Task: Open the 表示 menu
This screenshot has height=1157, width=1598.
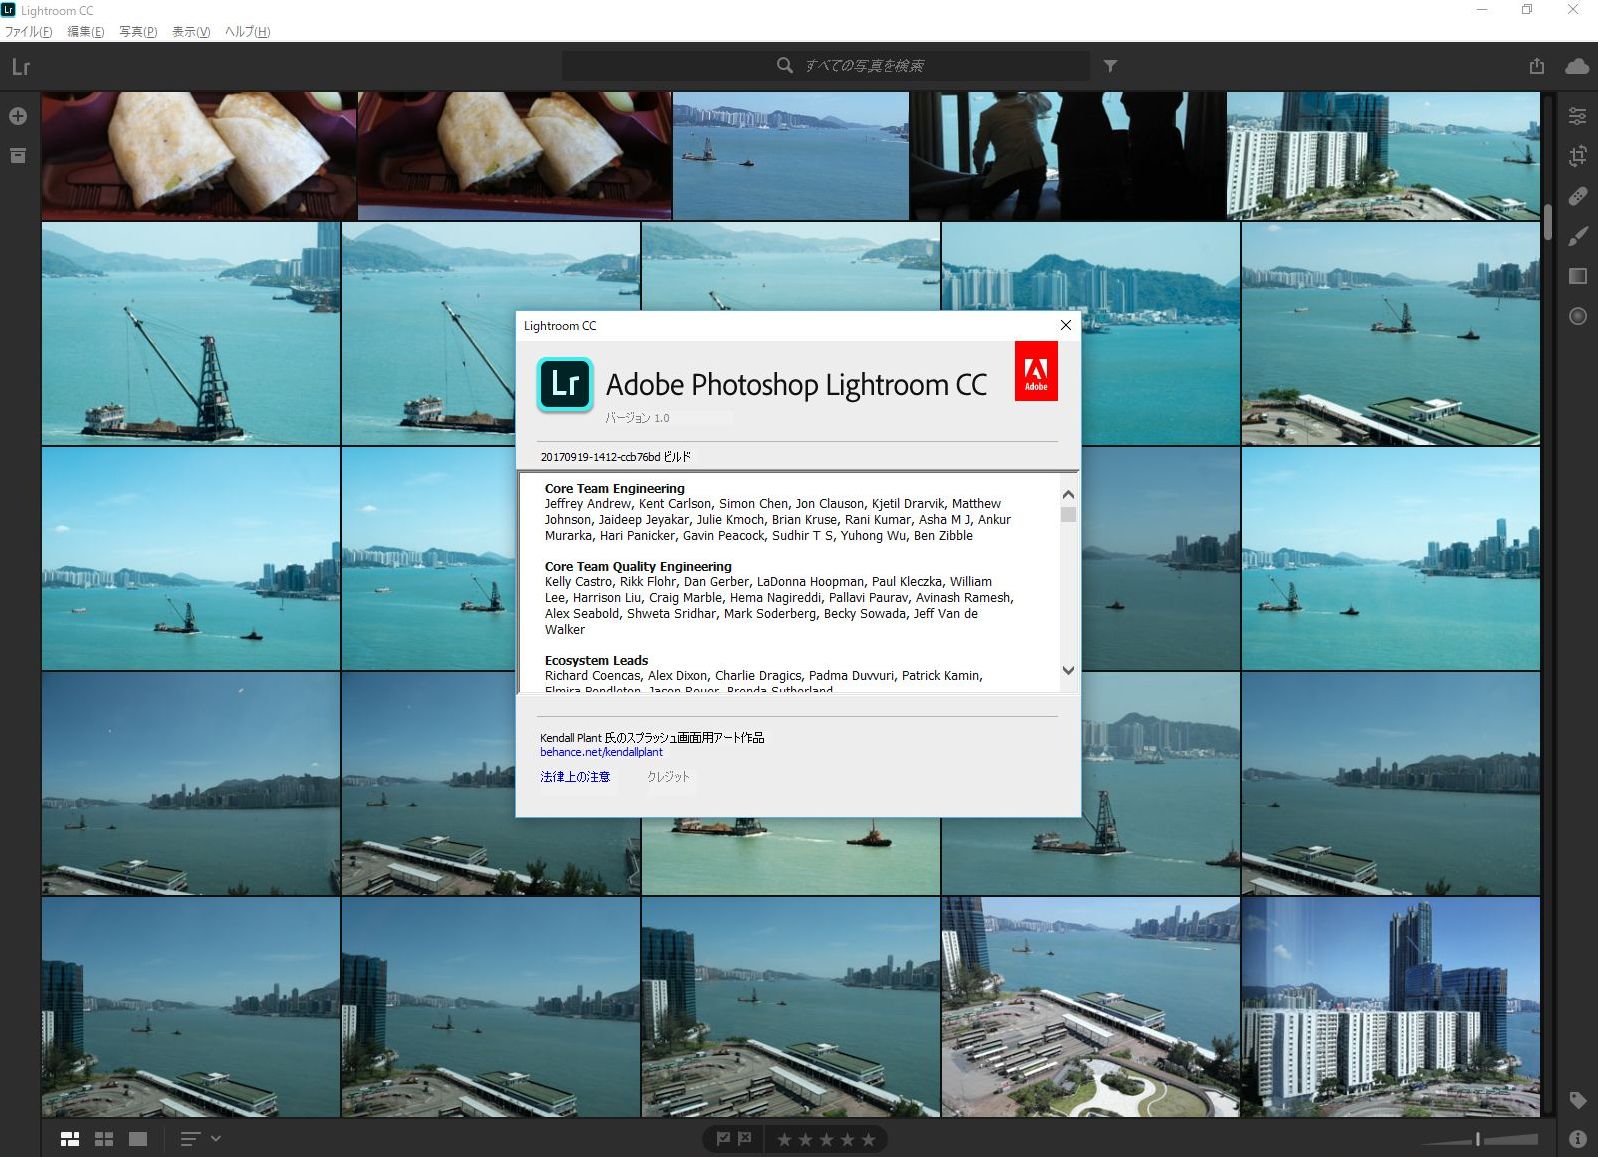Action: point(191,32)
